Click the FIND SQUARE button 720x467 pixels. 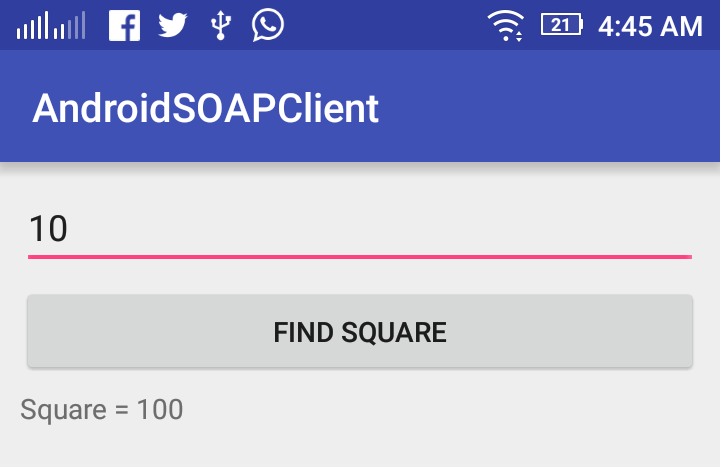click(360, 331)
